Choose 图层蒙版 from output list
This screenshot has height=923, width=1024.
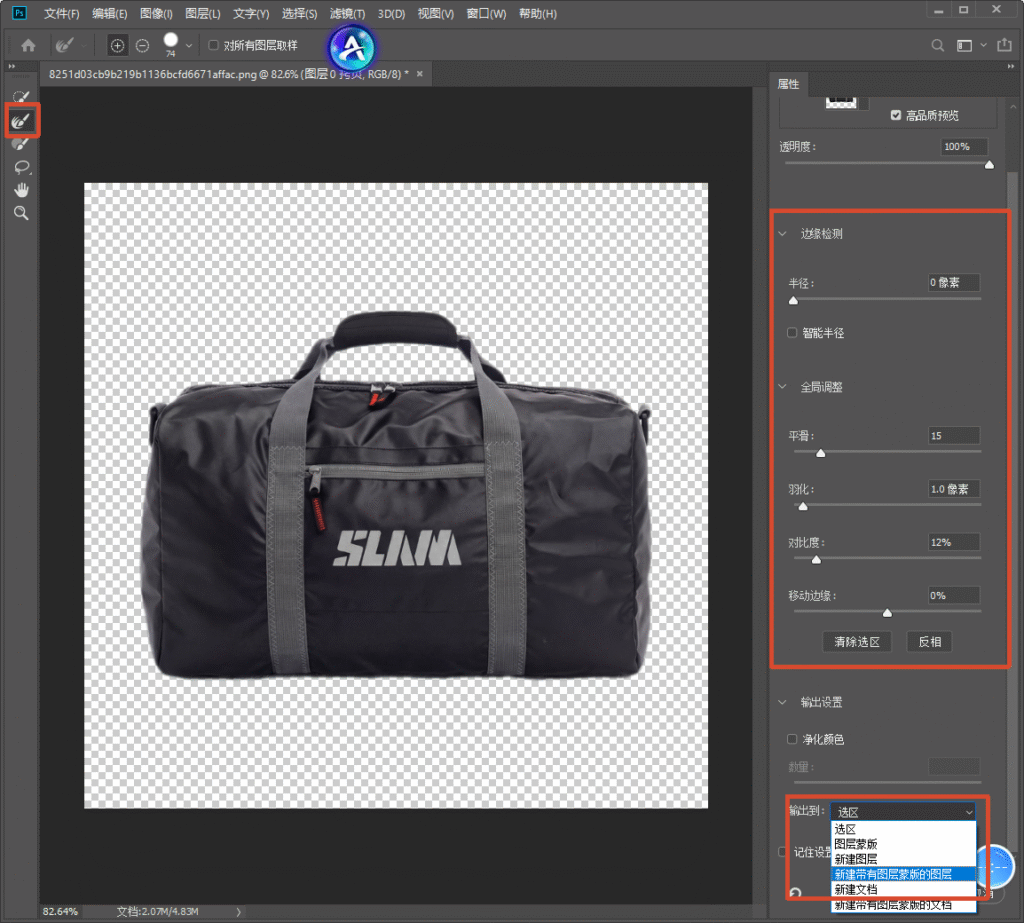click(x=903, y=844)
